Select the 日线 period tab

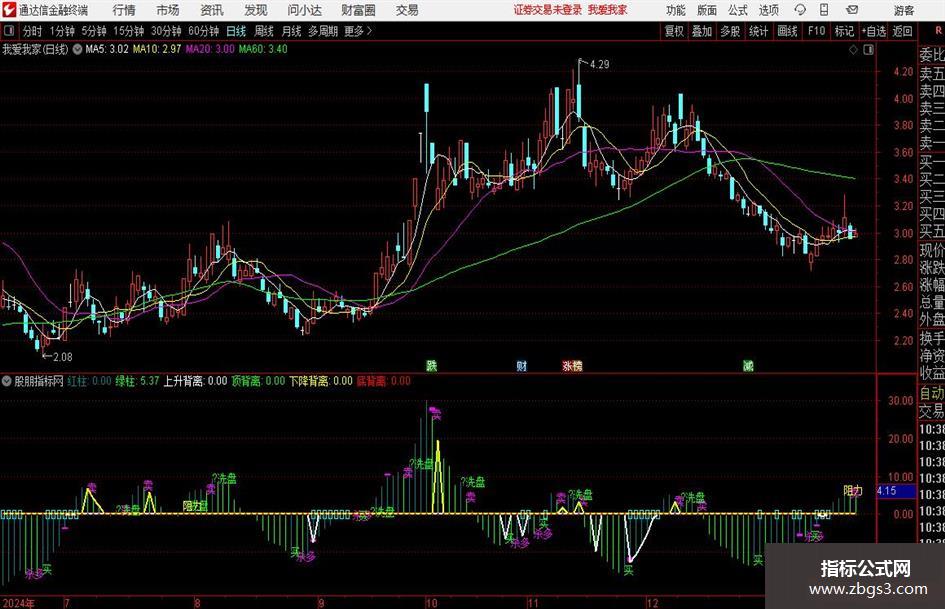236,31
